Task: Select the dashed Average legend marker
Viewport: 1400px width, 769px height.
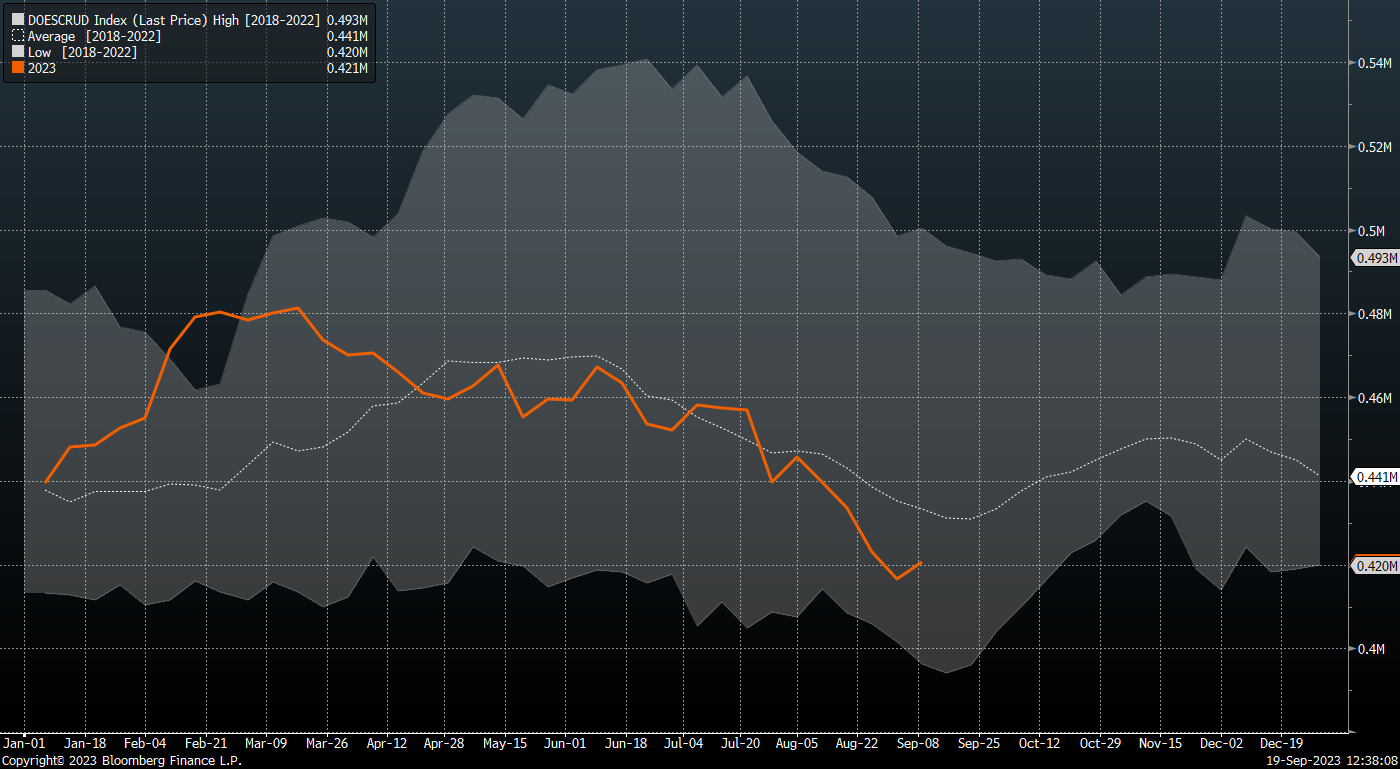Action: (17, 36)
